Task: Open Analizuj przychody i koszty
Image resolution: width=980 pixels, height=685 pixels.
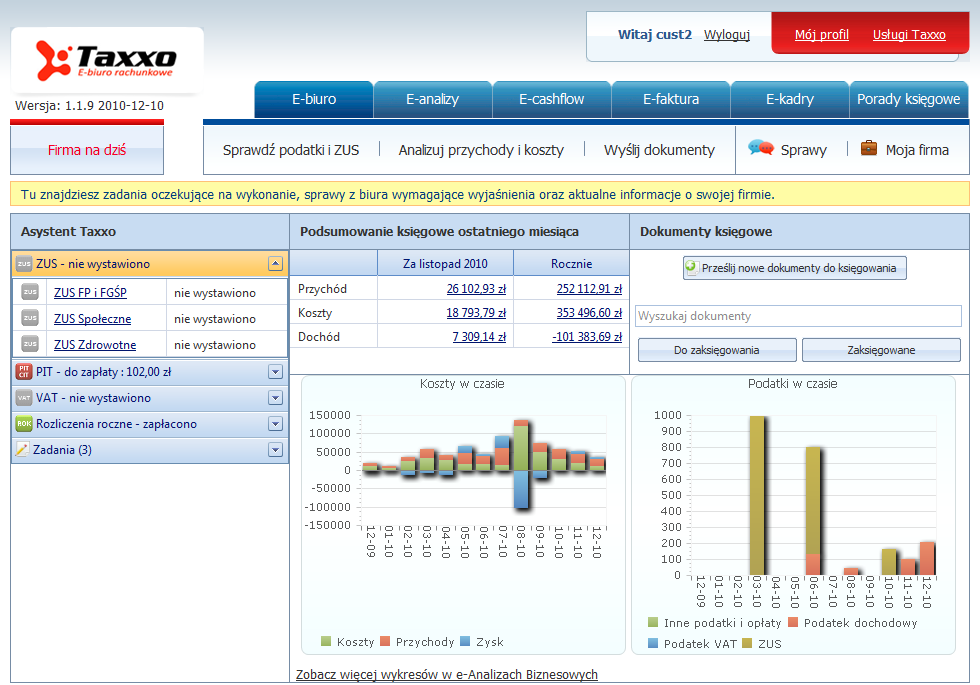Action: point(481,150)
